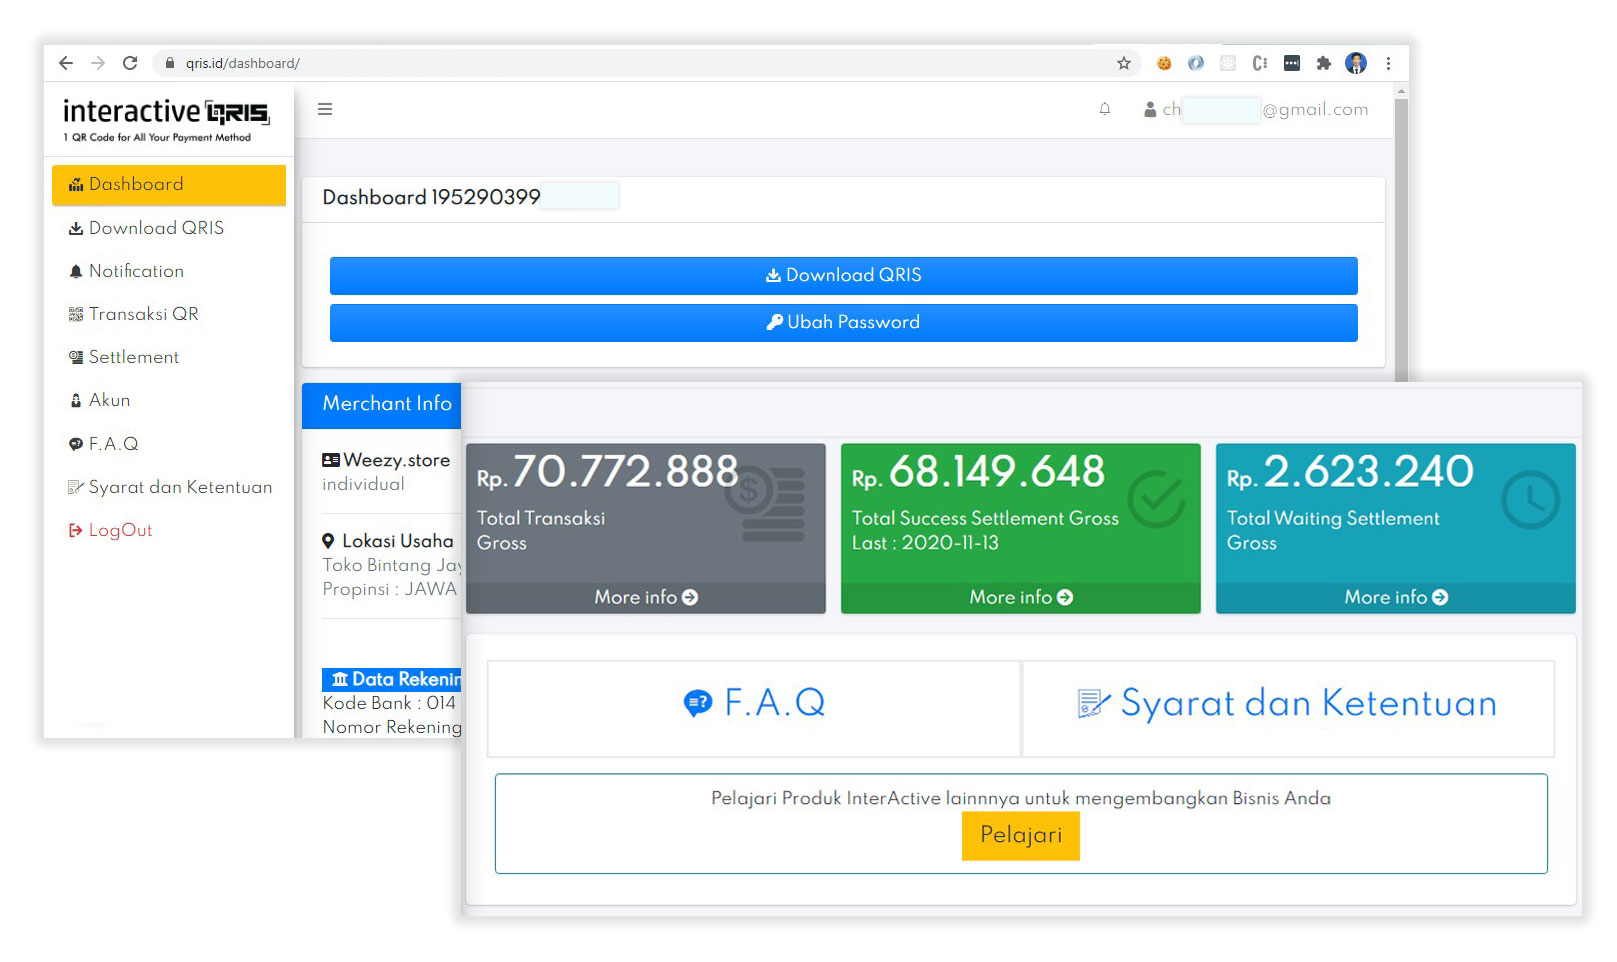Toggle sidebar with hamburger menu icon

point(325,109)
